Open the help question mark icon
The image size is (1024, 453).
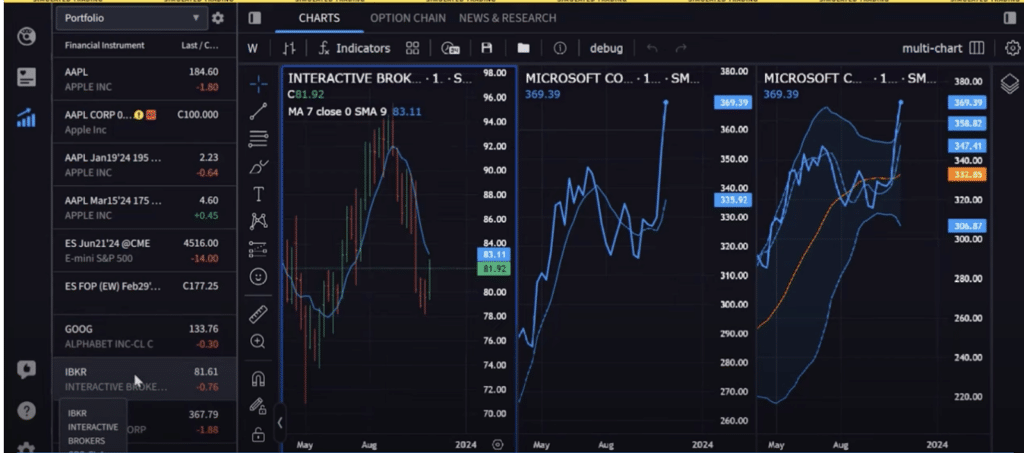[x=26, y=411]
